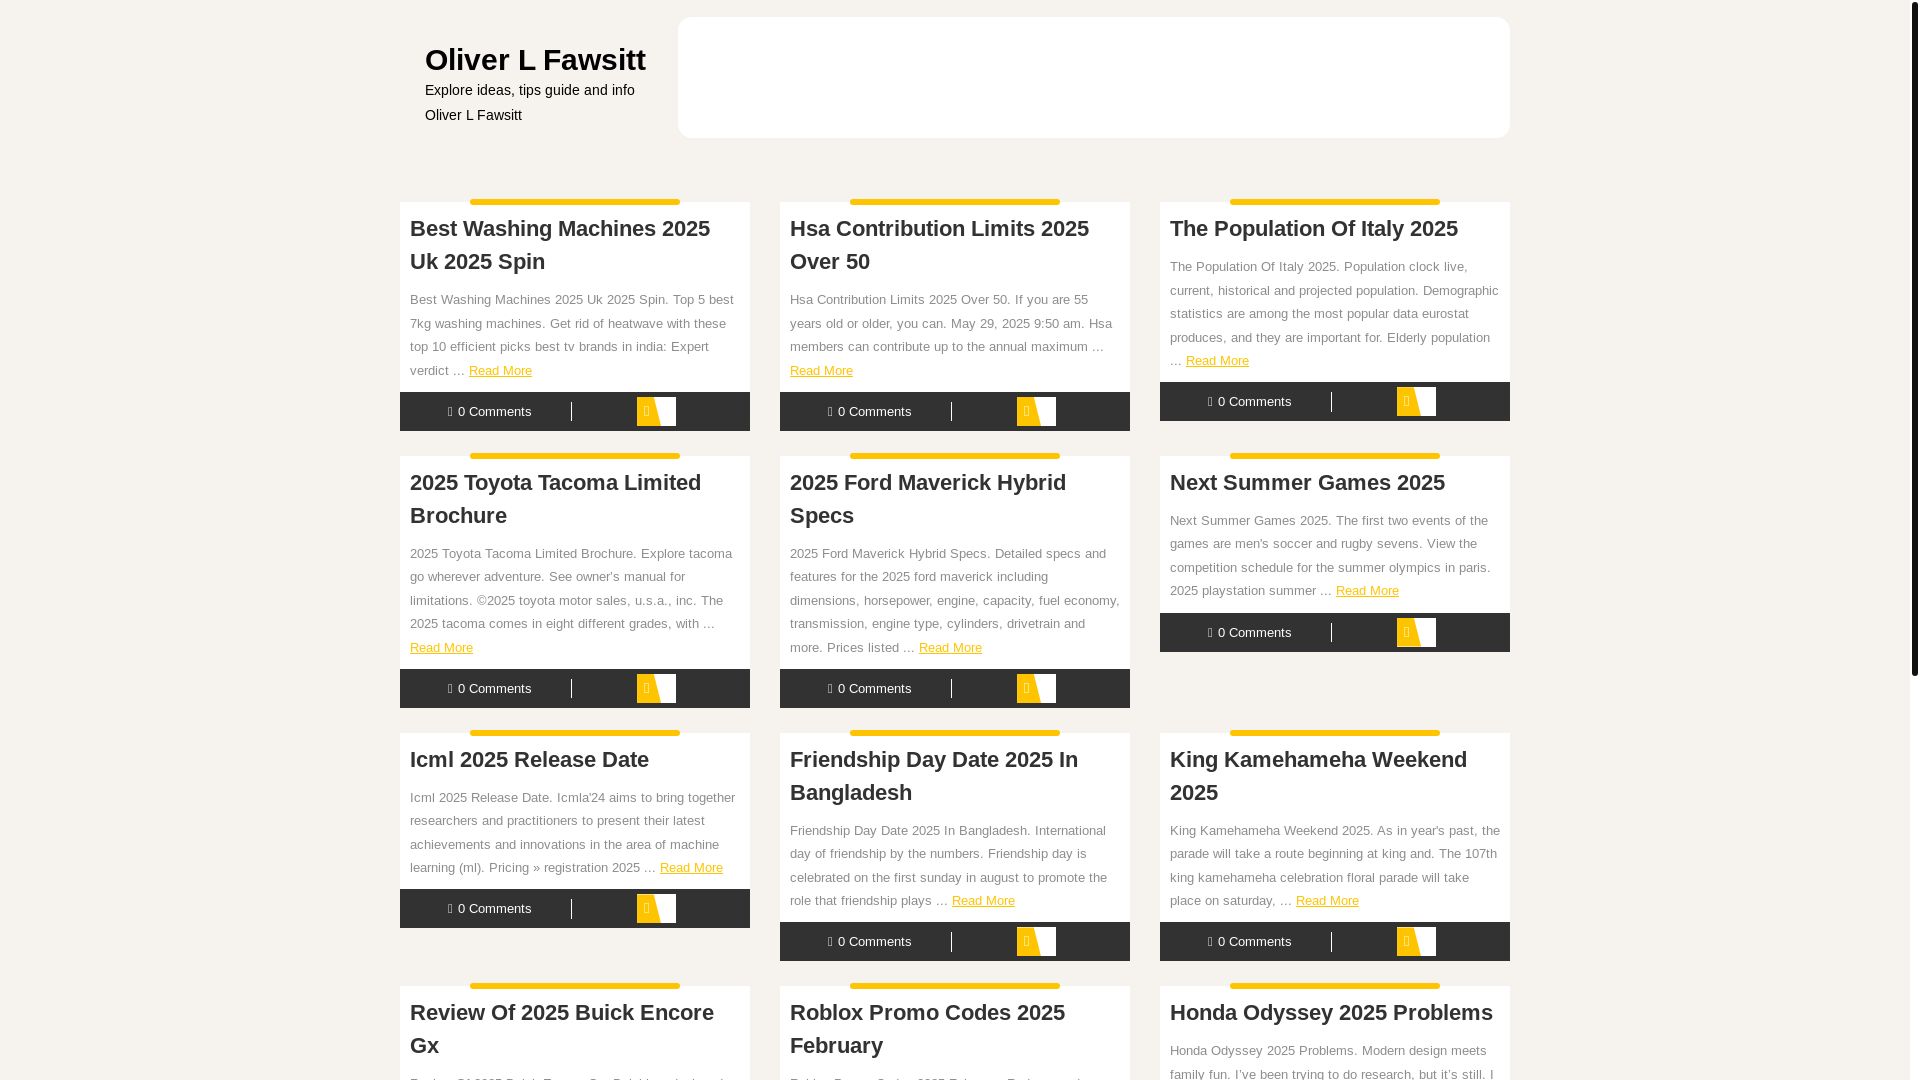Screen dimensions: 1920x1080
Task: Click Read More on Icml 2025 post
Action: click(x=691, y=868)
